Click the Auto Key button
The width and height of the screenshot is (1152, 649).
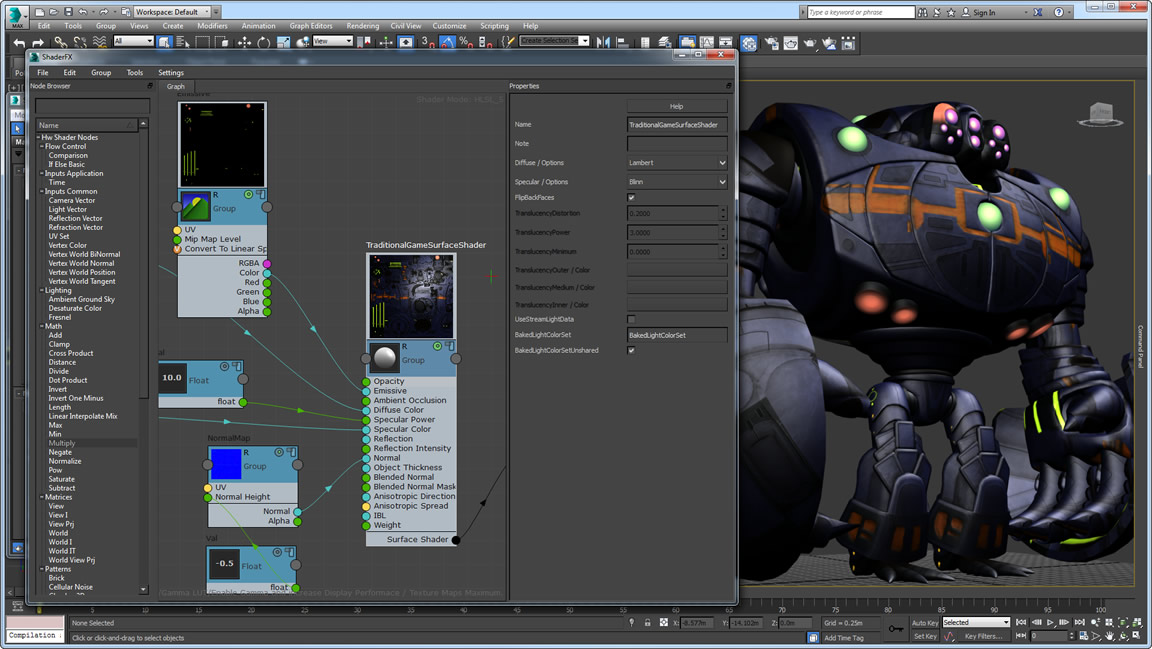925,623
